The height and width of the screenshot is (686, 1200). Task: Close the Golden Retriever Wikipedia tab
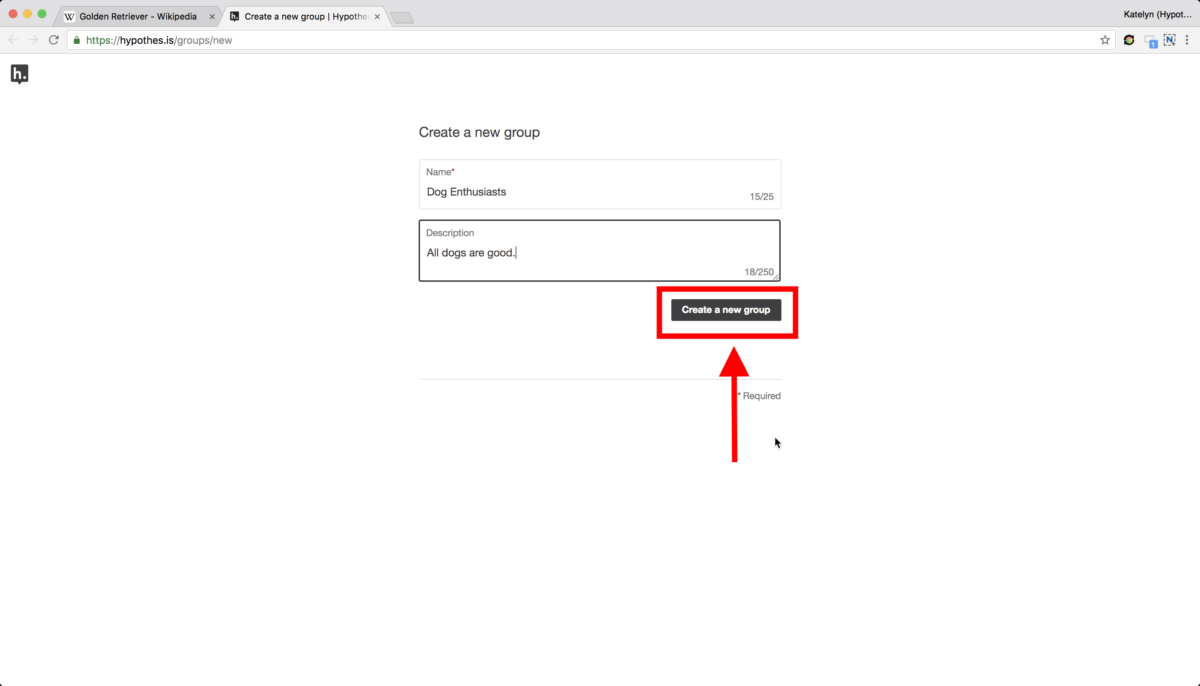pos(211,17)
